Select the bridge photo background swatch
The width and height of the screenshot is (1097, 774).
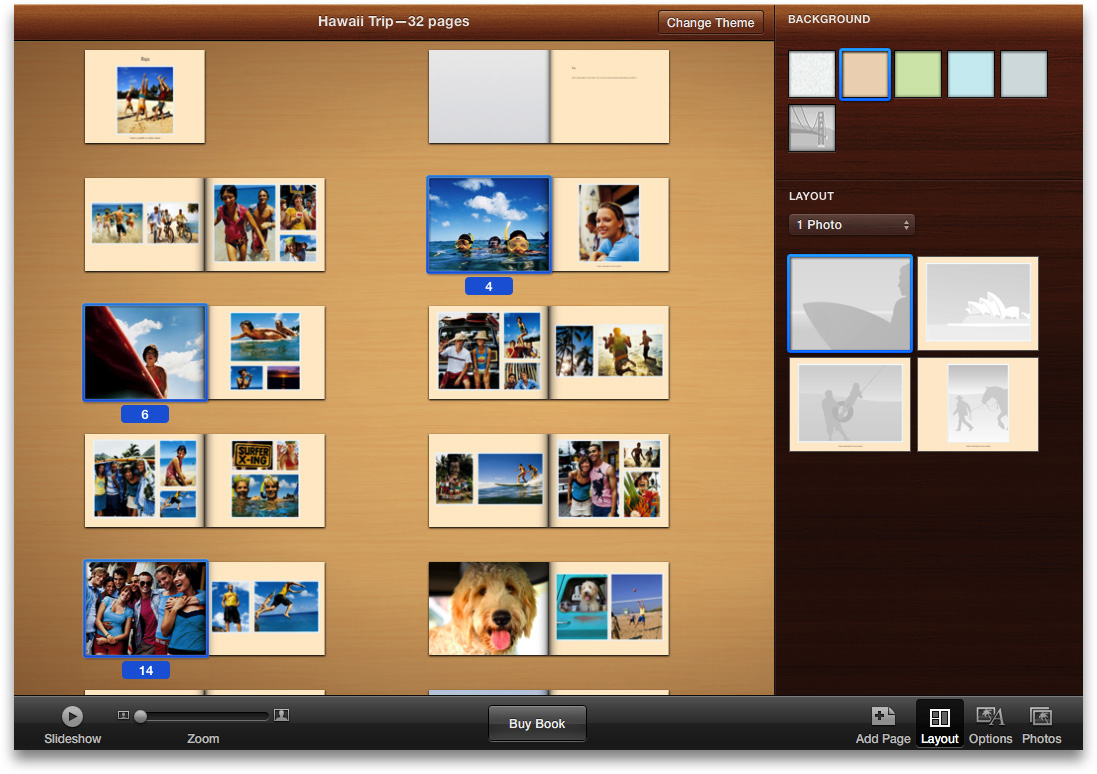[x=812, y=128]
